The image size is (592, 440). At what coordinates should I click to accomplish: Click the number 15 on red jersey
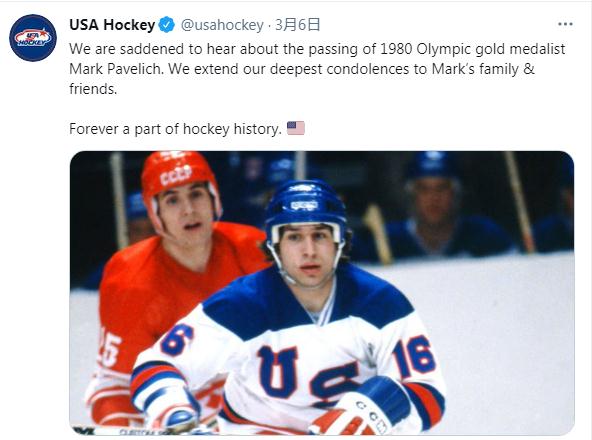(109, 347)
